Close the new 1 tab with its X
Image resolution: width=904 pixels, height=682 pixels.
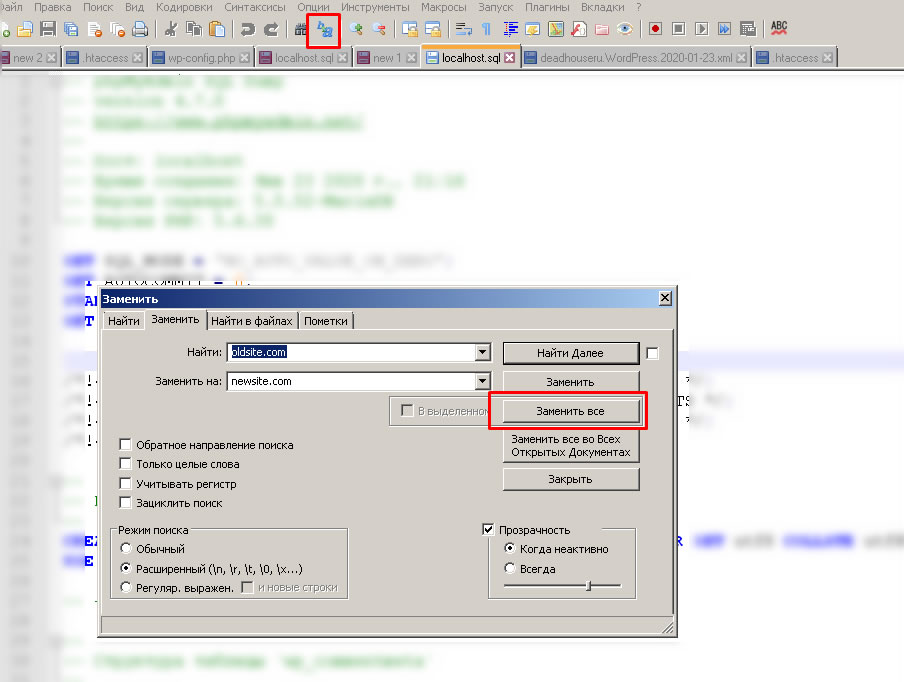click(411, 58)
